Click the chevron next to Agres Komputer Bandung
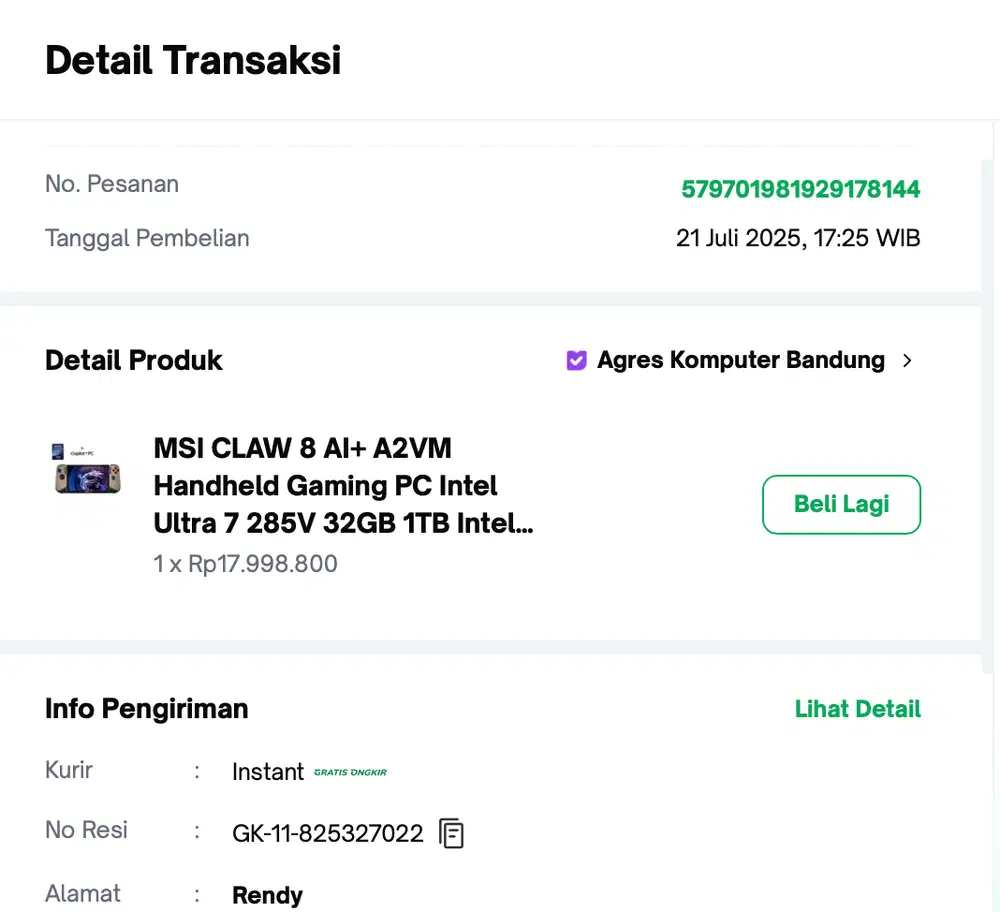The height and width of the screenshot is (912, 1000). pos(907,360)
